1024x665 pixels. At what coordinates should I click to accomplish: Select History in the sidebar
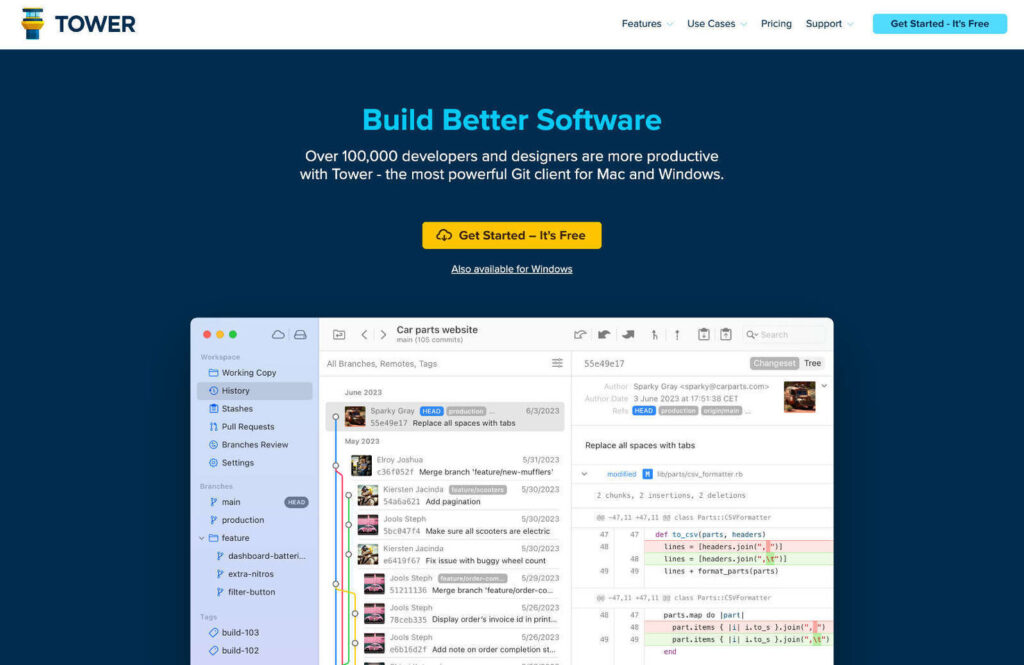(255, 391)
